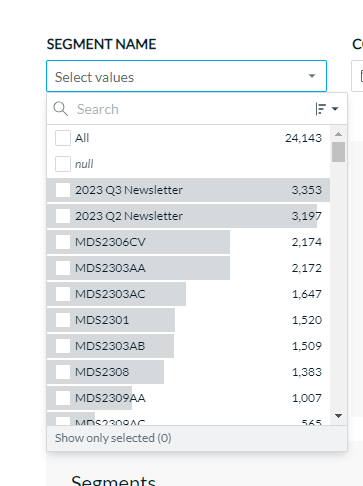Screen dimensions: 363x486
Task: Click Show only selected (0)
Action: tap(113, 438)
